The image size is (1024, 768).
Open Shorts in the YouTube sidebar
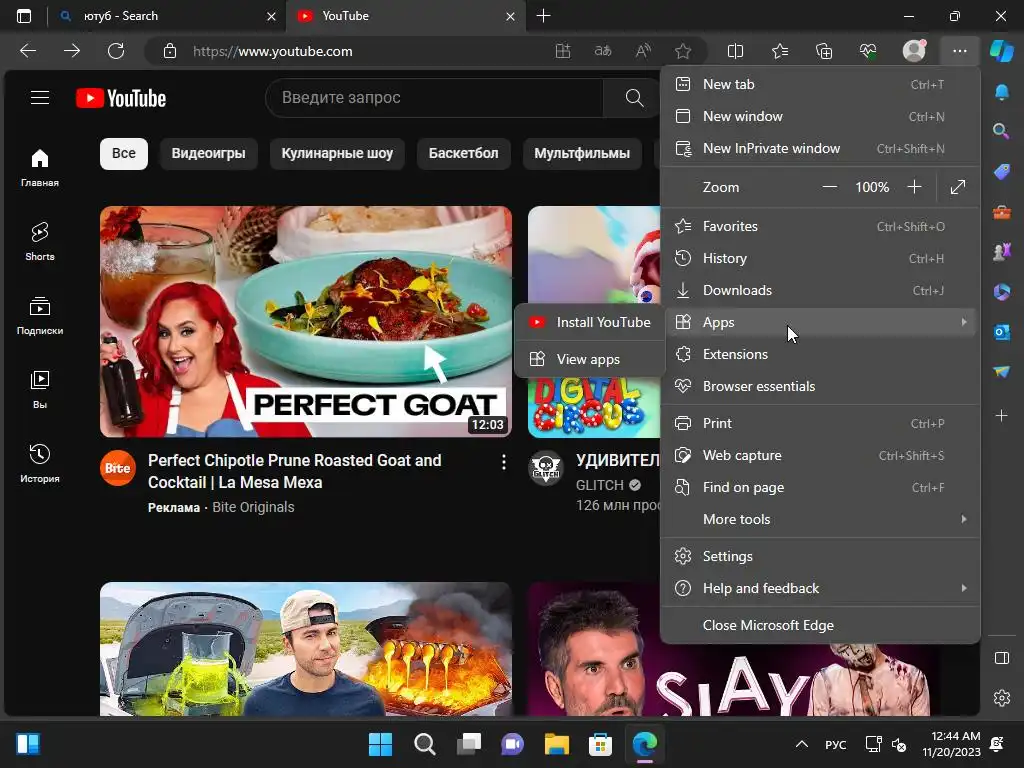[x=40, y=242]
